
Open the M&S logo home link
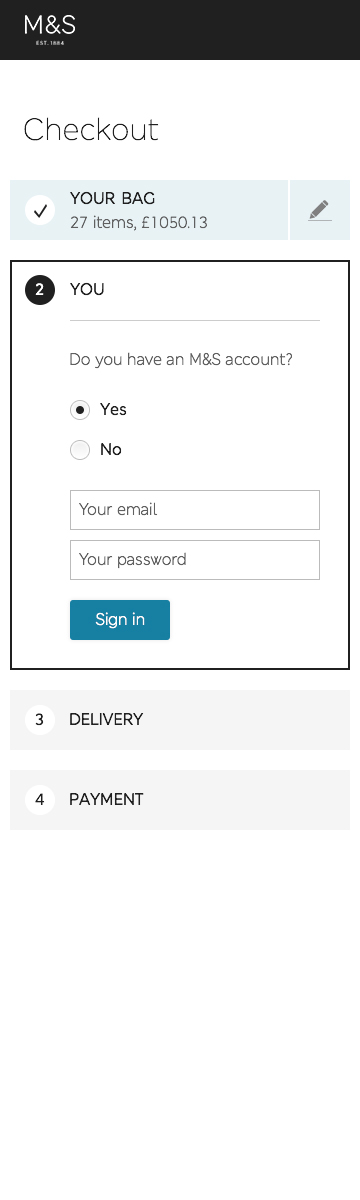point(50,30)
